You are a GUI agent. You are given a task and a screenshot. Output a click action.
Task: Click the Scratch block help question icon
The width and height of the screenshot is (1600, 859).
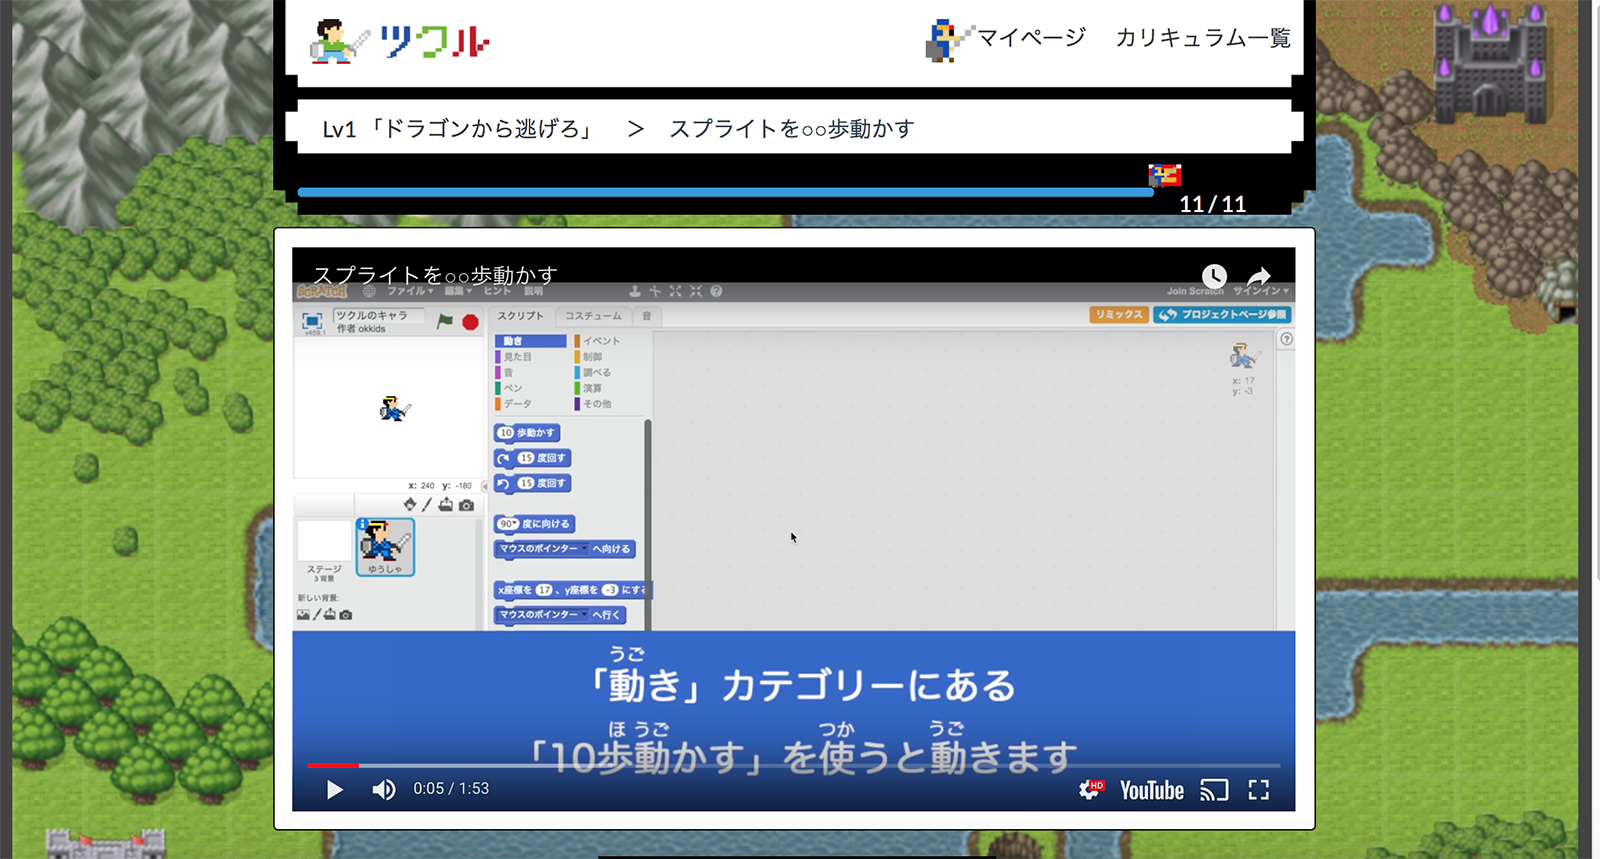point(716,291)
